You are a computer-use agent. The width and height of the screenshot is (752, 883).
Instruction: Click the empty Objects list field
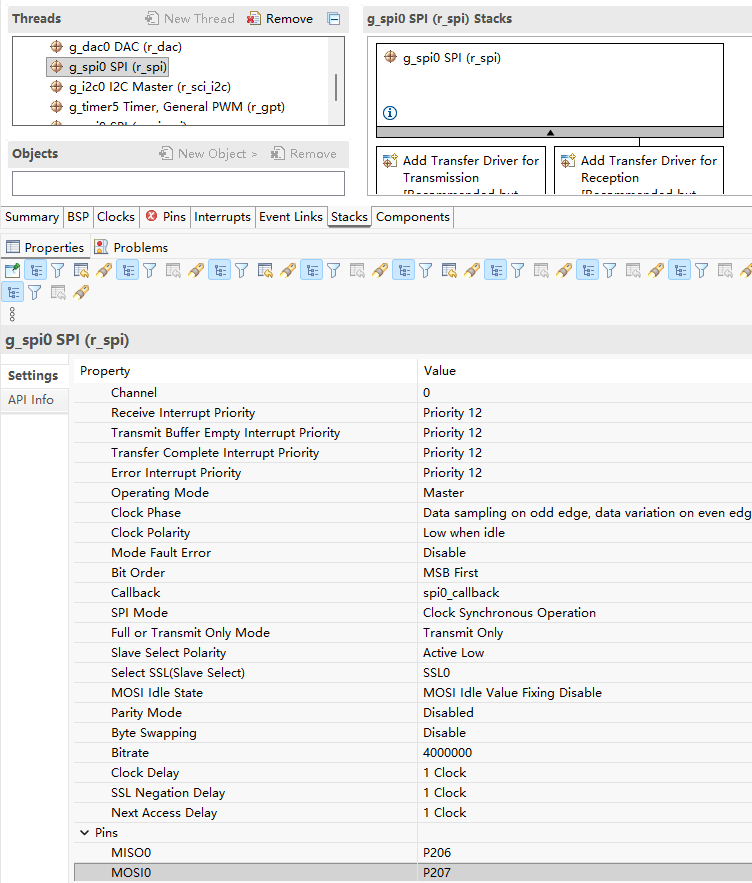[178, 184]
